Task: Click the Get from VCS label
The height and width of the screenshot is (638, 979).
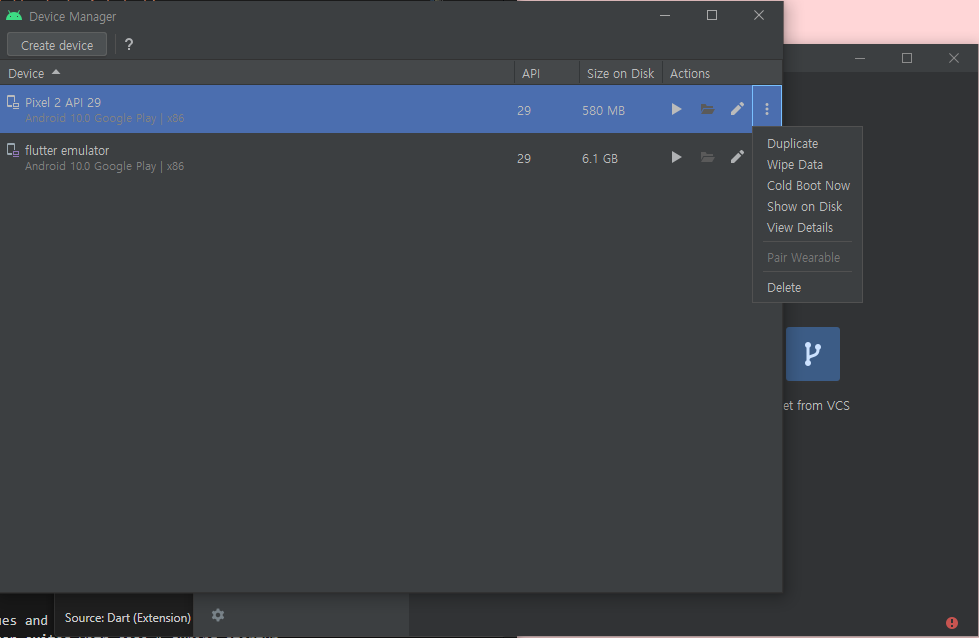Action: [x=816, y=406]
